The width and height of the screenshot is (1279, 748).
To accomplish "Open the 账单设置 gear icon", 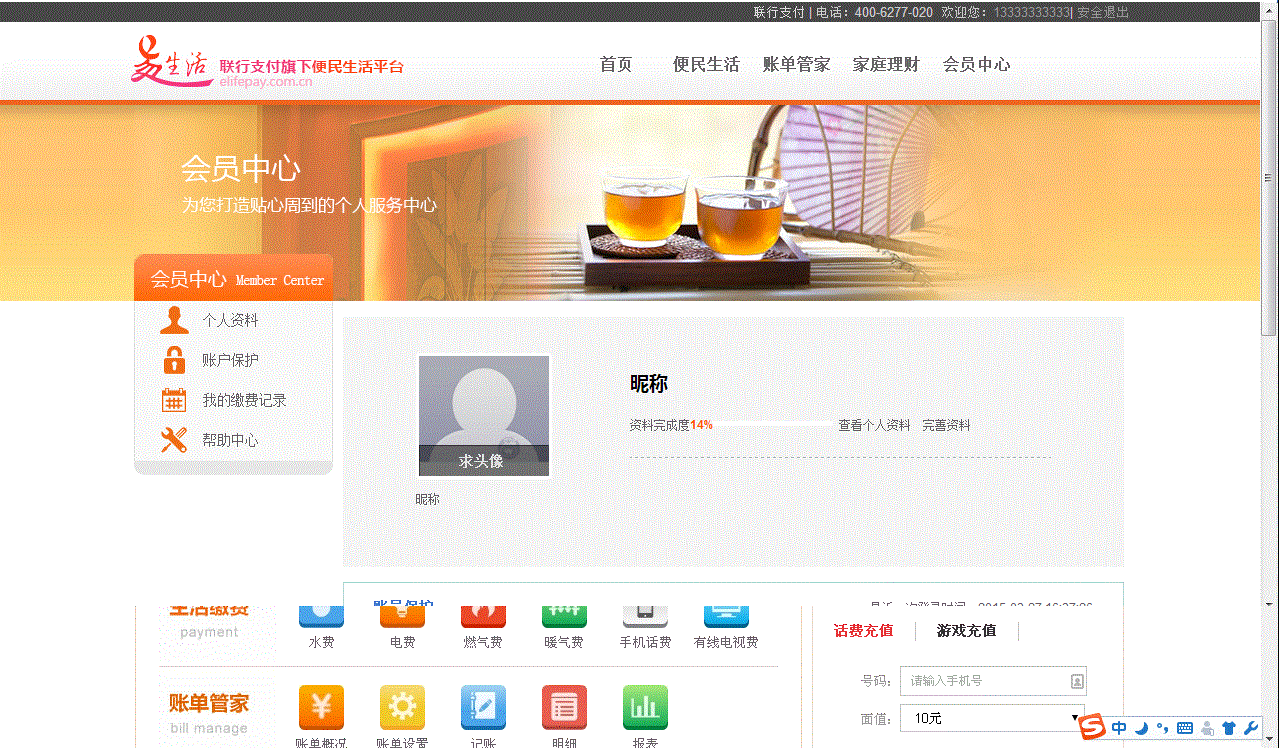I will 402,707.
